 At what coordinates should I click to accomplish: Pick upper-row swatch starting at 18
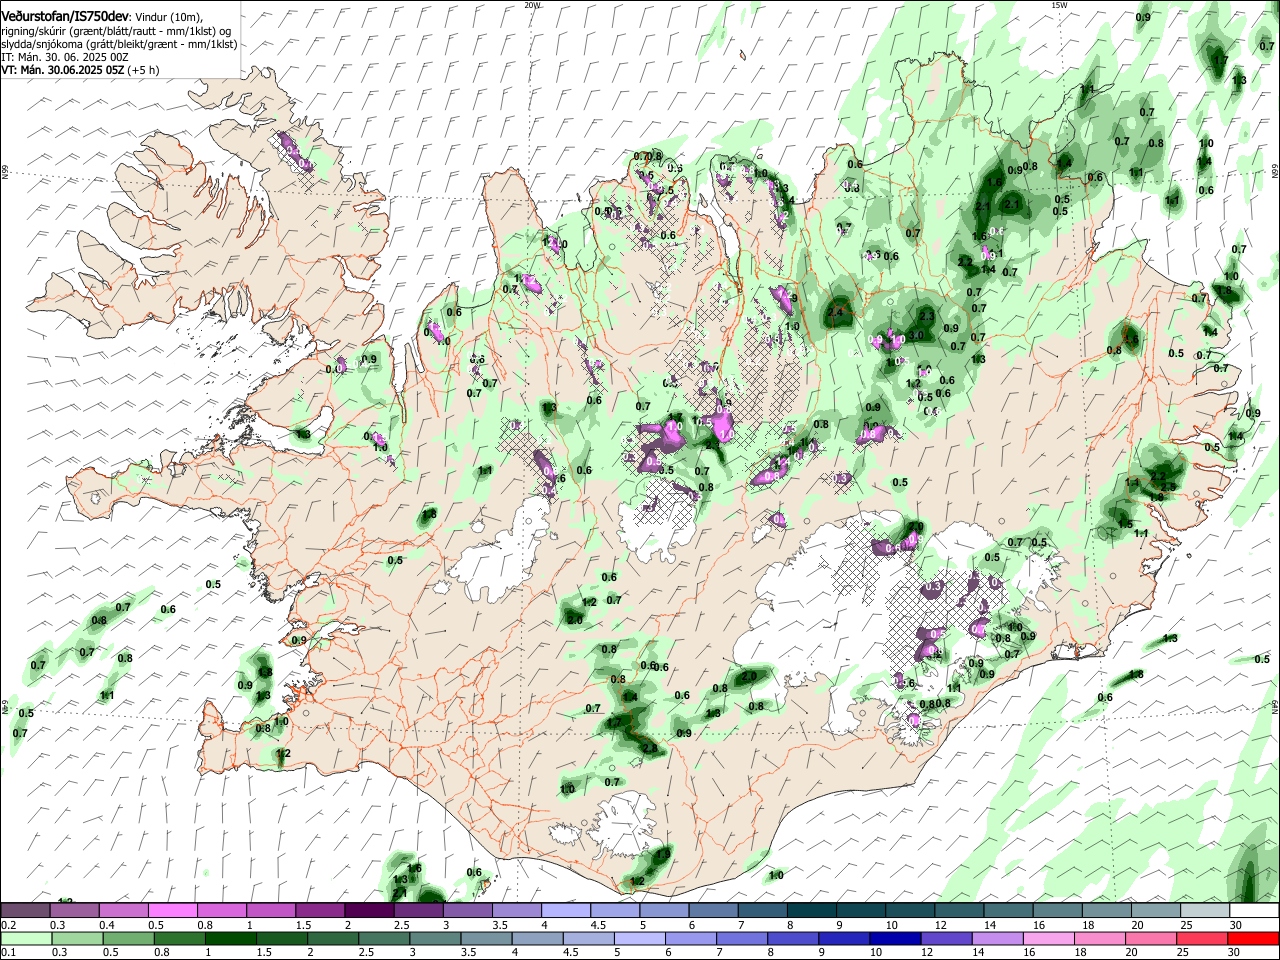[x=1107, y=911]
